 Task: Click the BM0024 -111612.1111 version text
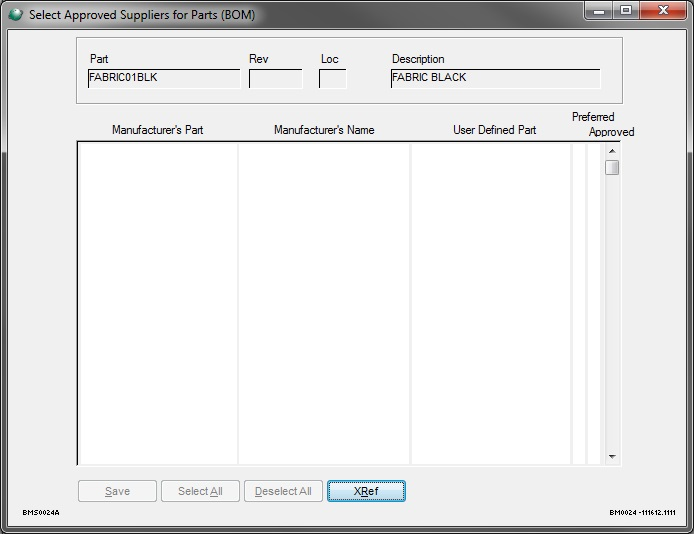coord(642,512)
